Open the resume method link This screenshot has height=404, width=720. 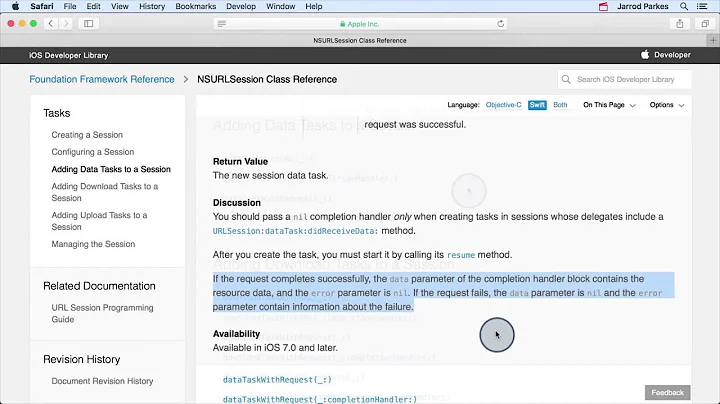point(461,255)
